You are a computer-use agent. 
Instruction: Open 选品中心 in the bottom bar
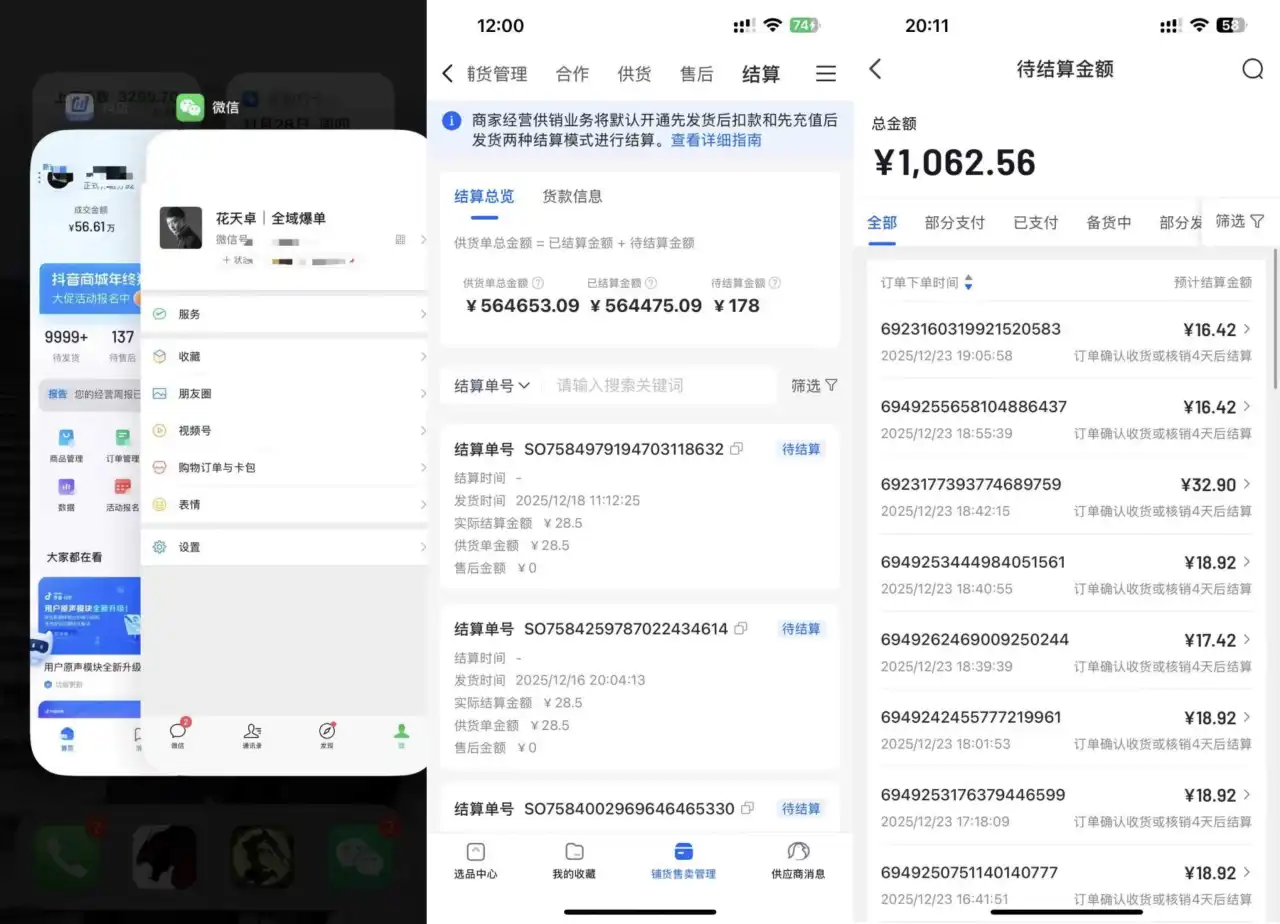pyautogui.click(x=476, y=860)
